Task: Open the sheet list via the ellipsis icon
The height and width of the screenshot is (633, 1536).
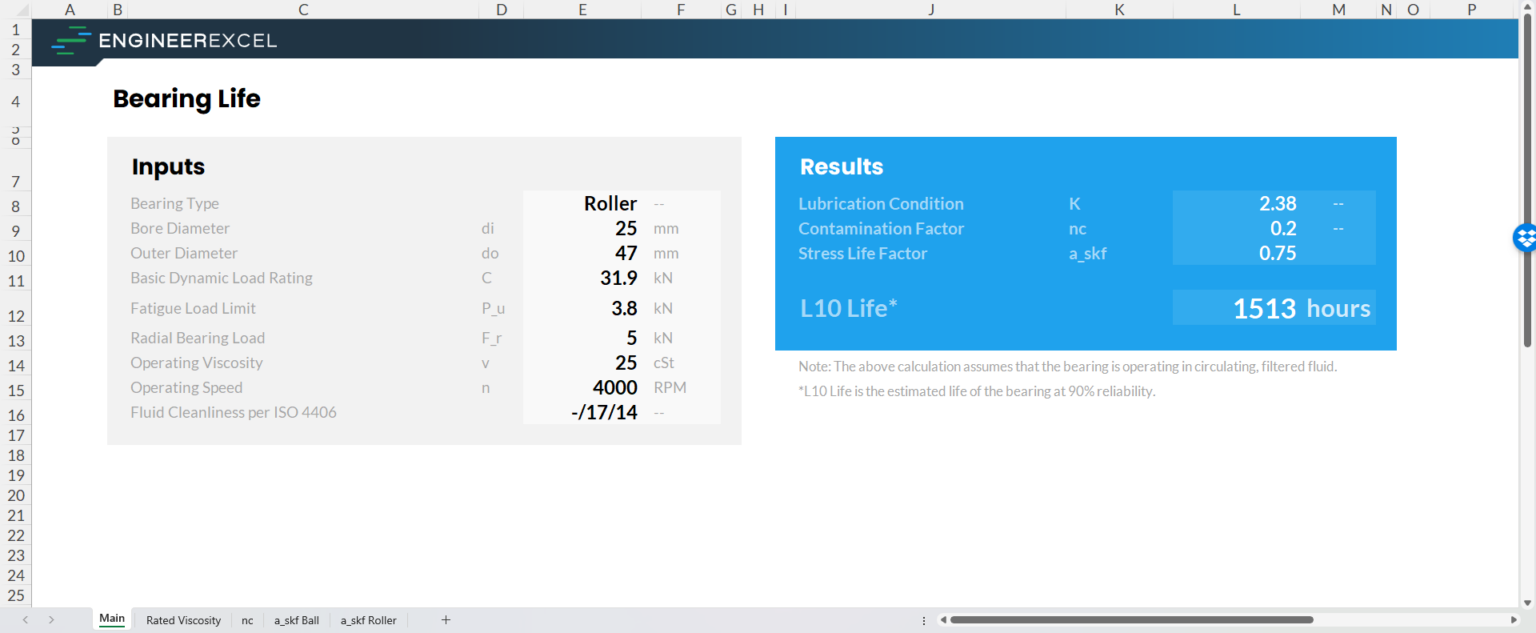Action: 922,620
